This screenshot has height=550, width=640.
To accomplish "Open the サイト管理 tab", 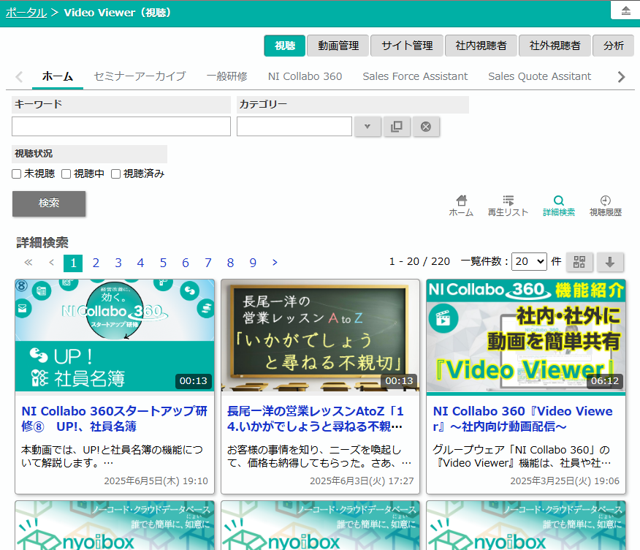I will (407, 45).
